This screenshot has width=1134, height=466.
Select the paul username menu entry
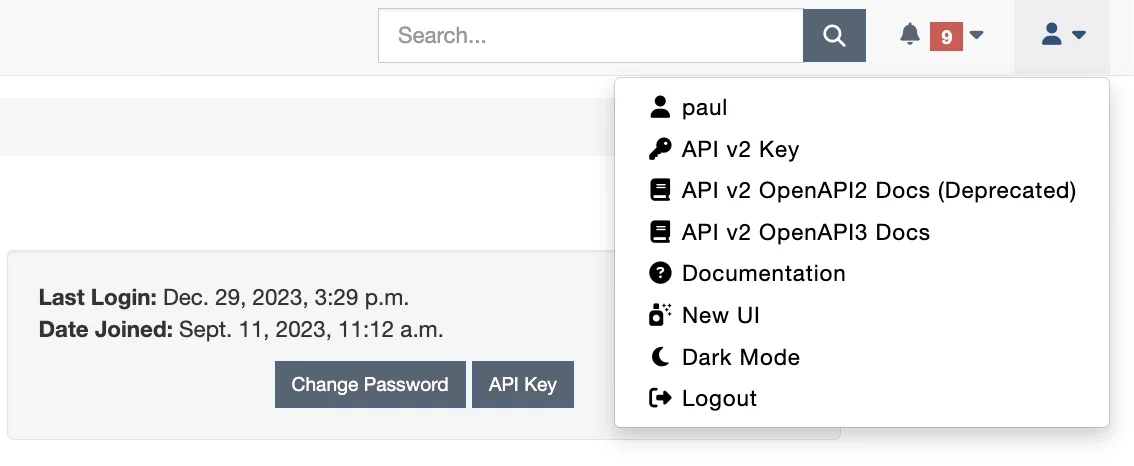[705, 107]
